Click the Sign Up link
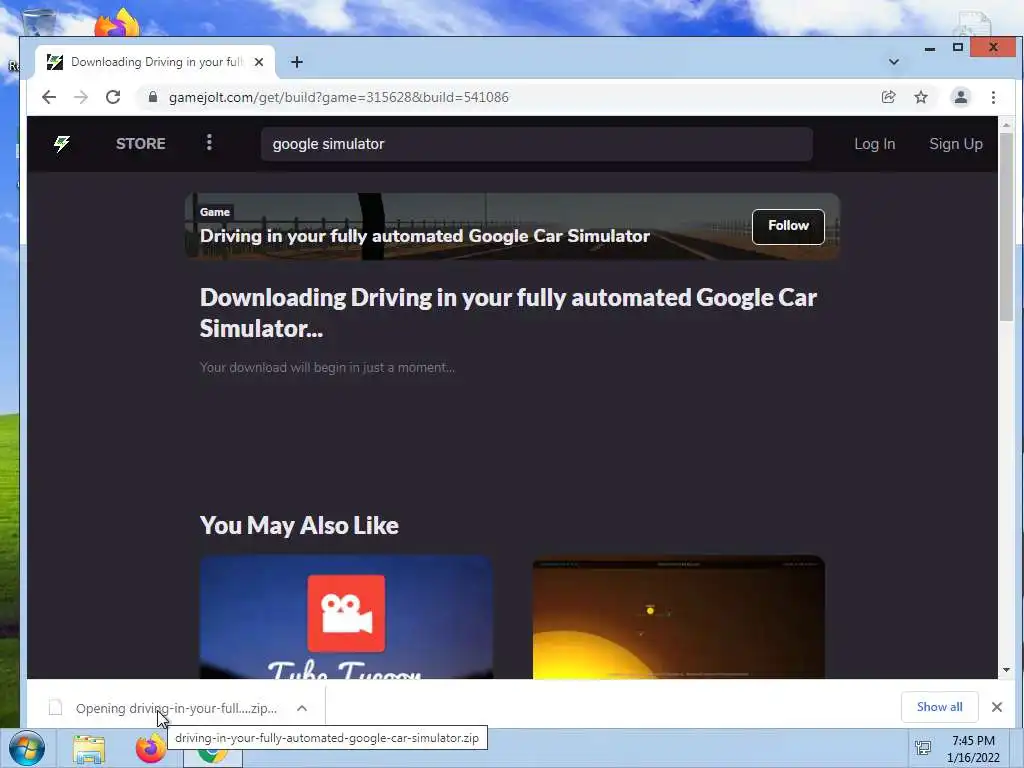The width and height of the screenshot is (1024, 768). pos(955,144)
